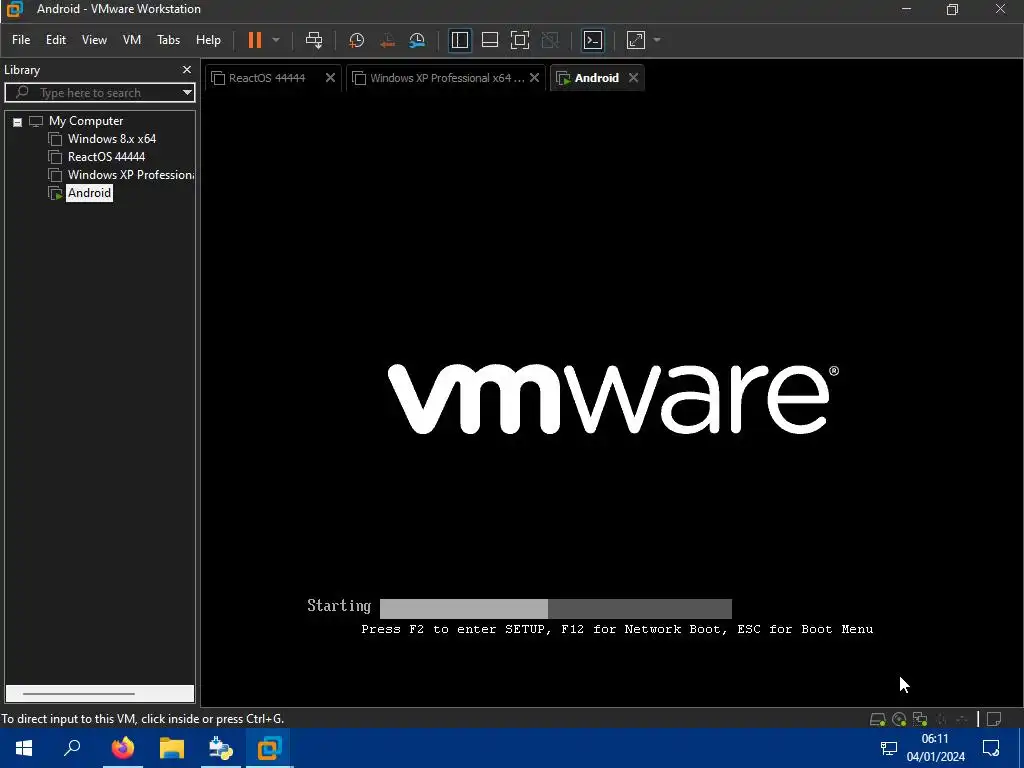Close the Android tab
This screenshot has width=1024, height=768.
633,78
